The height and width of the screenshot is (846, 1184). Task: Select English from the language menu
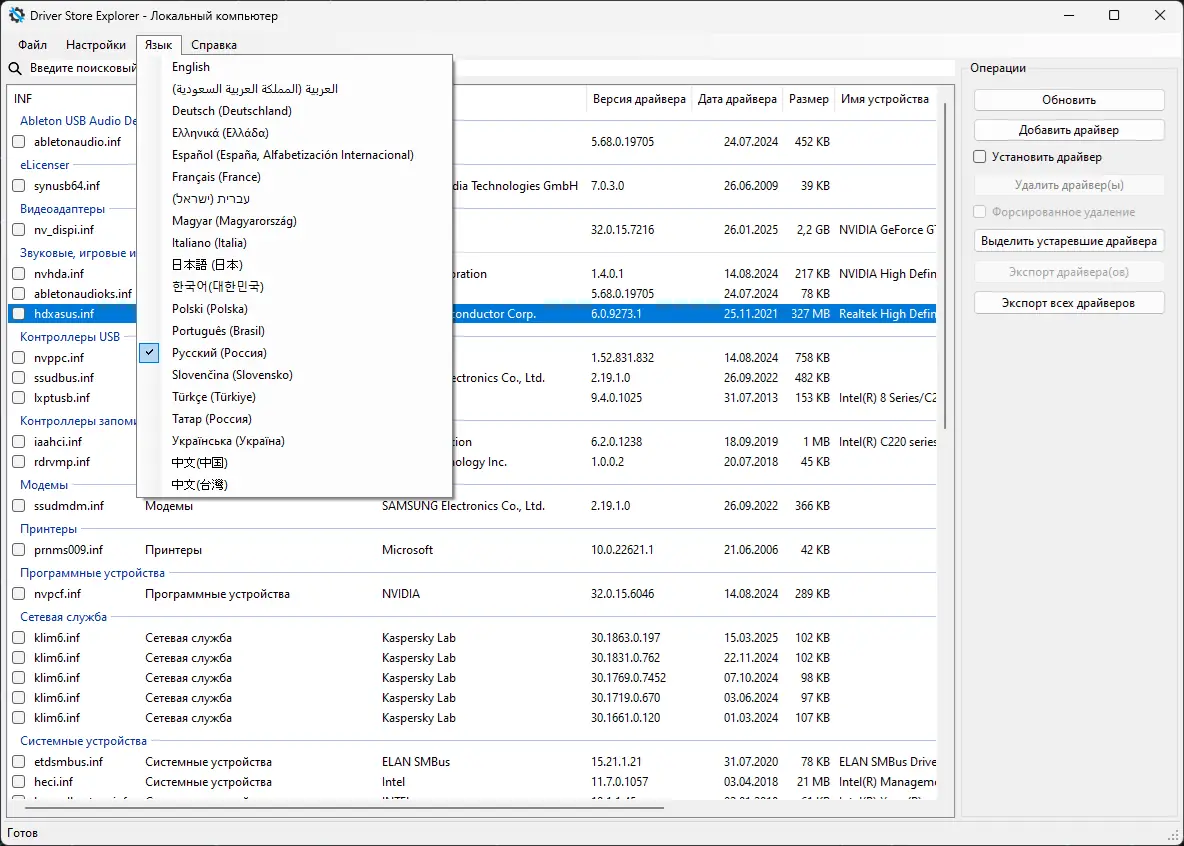point(191,66)
